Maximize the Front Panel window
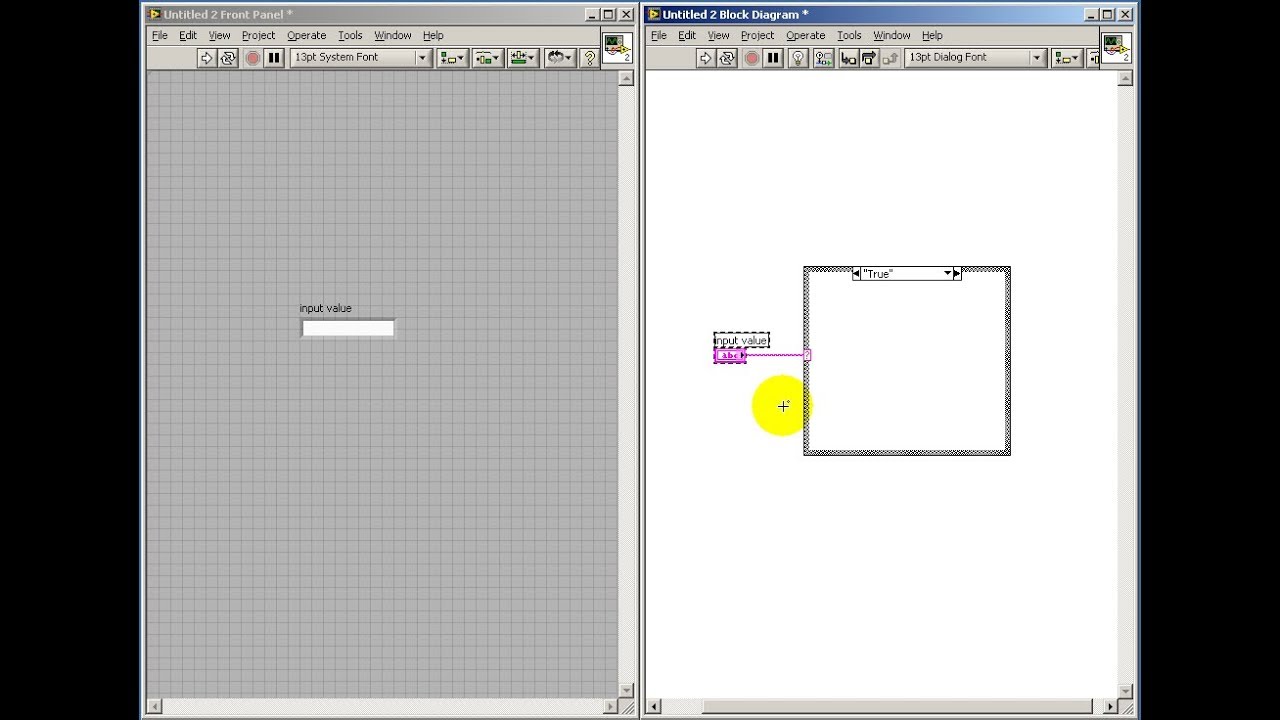 pos(609,14)
